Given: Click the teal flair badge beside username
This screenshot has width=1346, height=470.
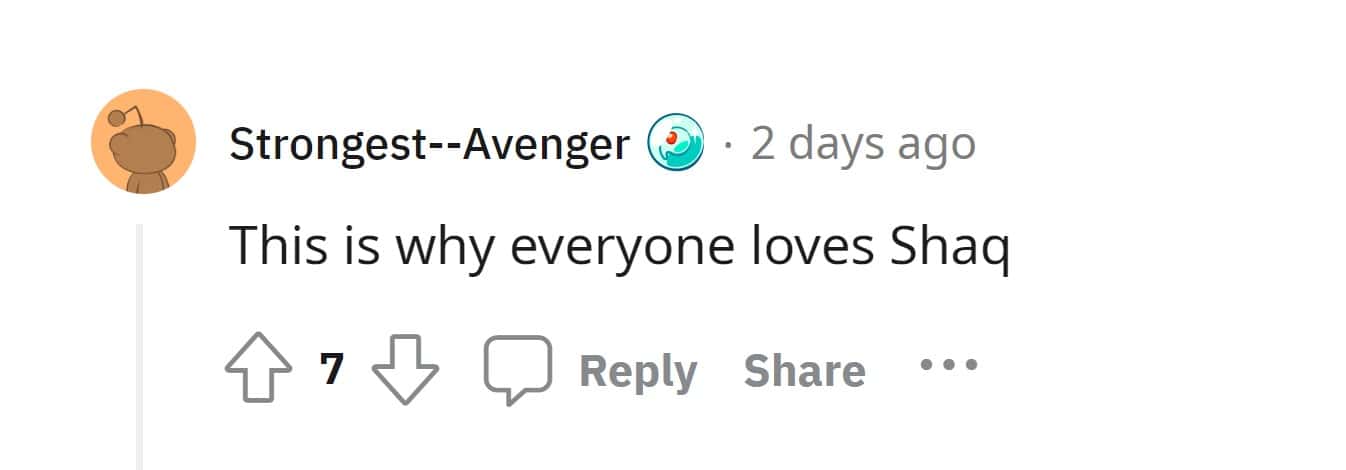Looking at the screenshot, I should point(676,143).
